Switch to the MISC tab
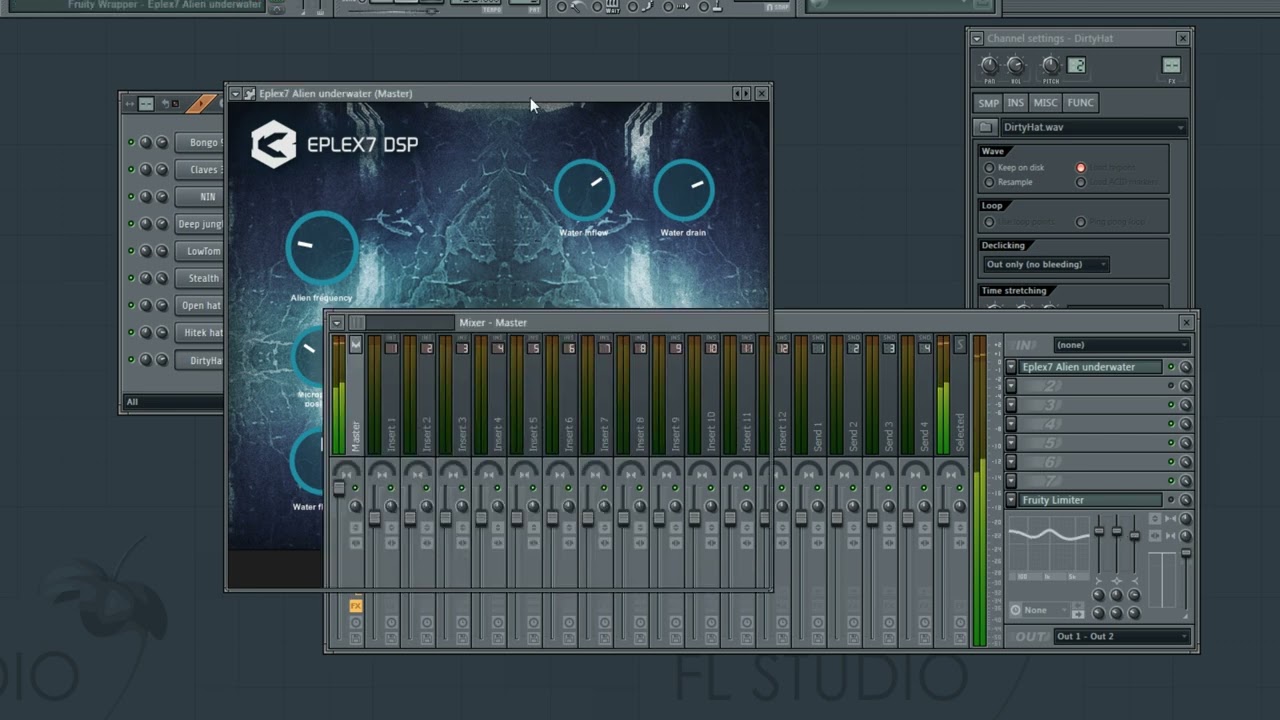Screen dimensions: 1280x720 (x=1045, y=103)
